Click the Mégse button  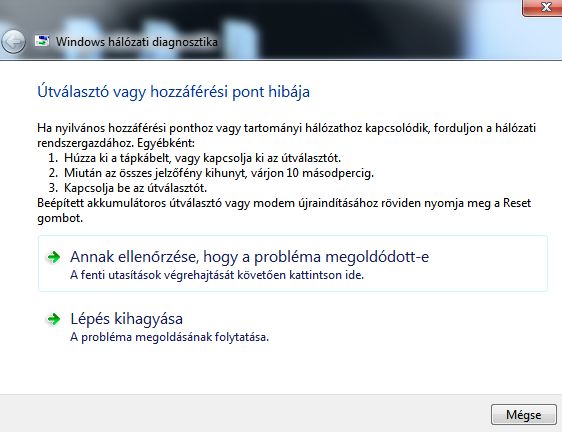(524, 414)
